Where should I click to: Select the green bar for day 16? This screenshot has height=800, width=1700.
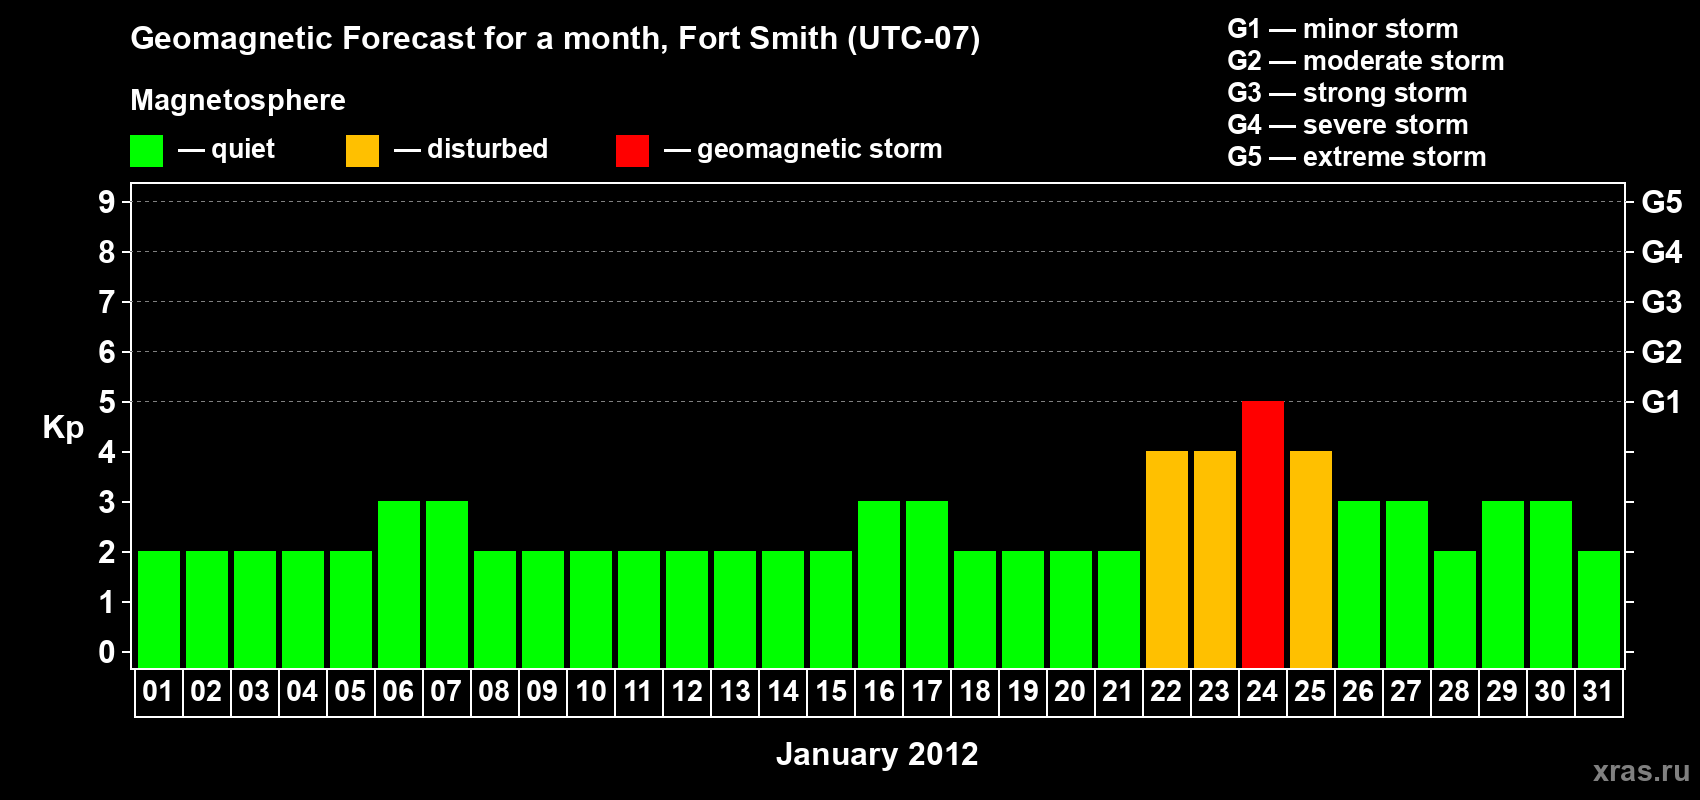coord(879,584)
